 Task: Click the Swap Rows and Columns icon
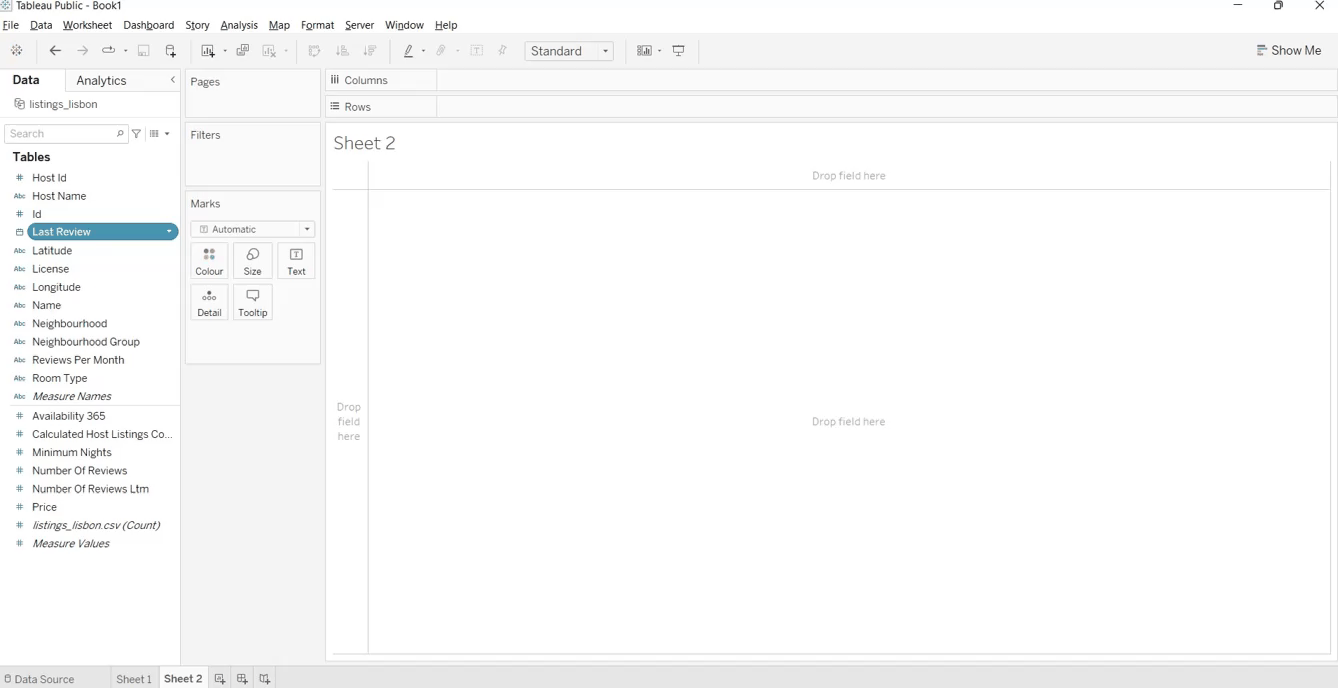(x=314, y=51)
